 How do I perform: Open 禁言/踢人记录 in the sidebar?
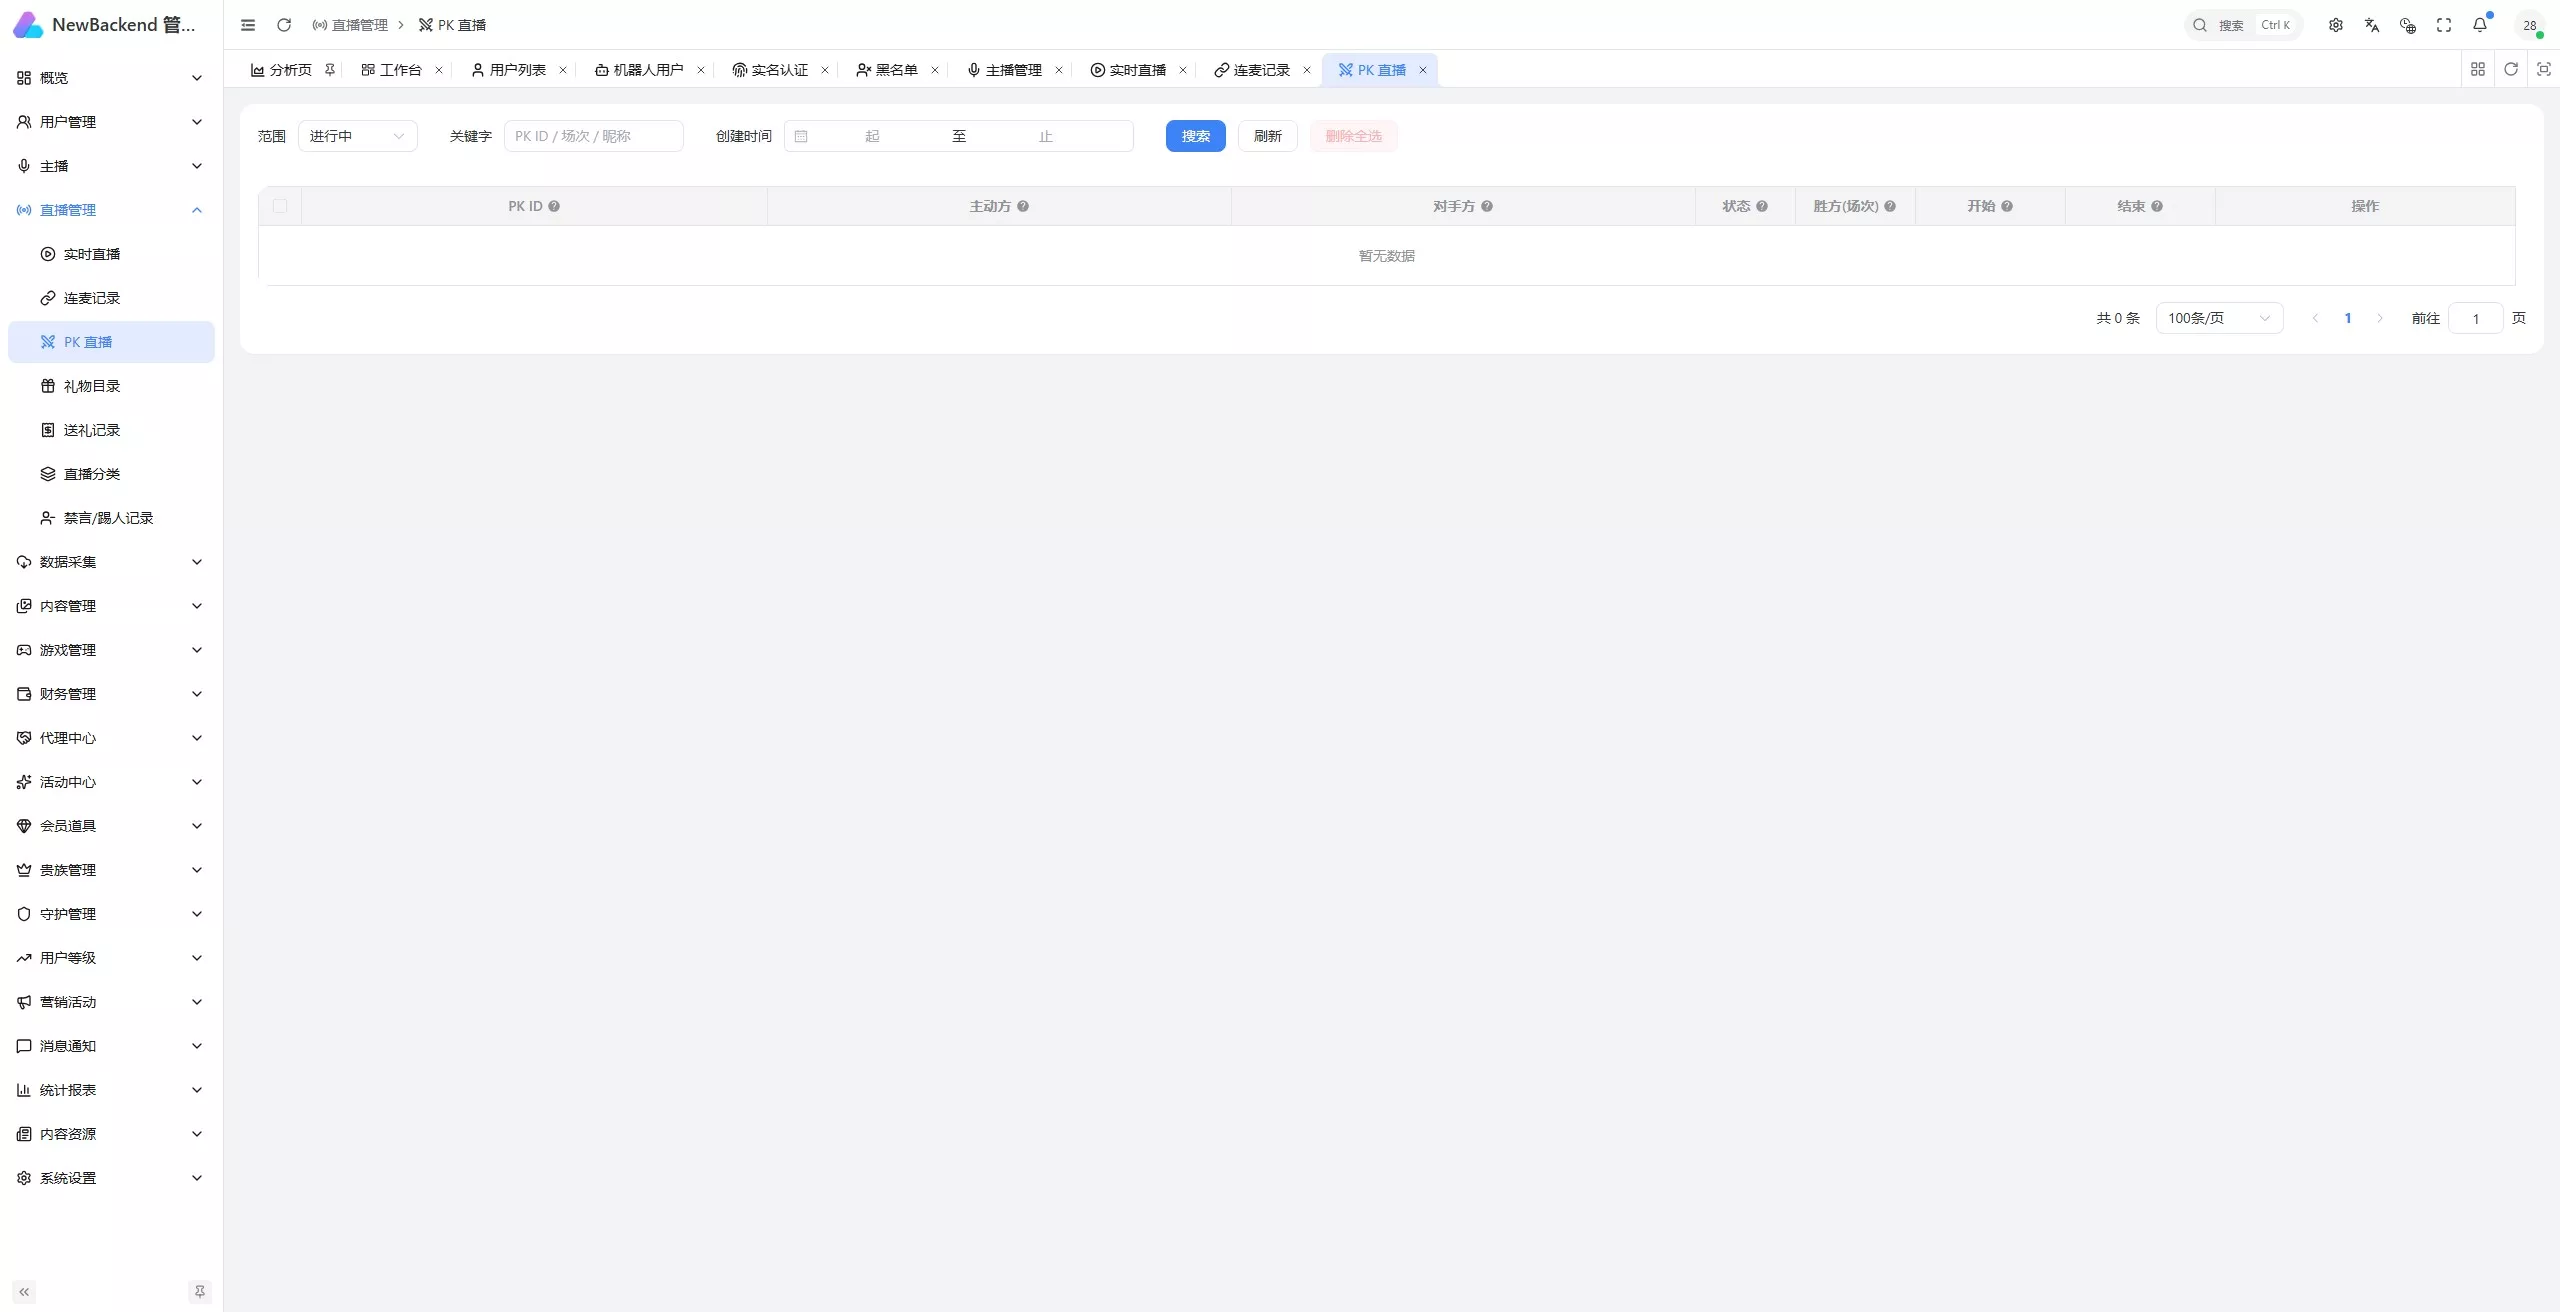(x=110, y=518)
